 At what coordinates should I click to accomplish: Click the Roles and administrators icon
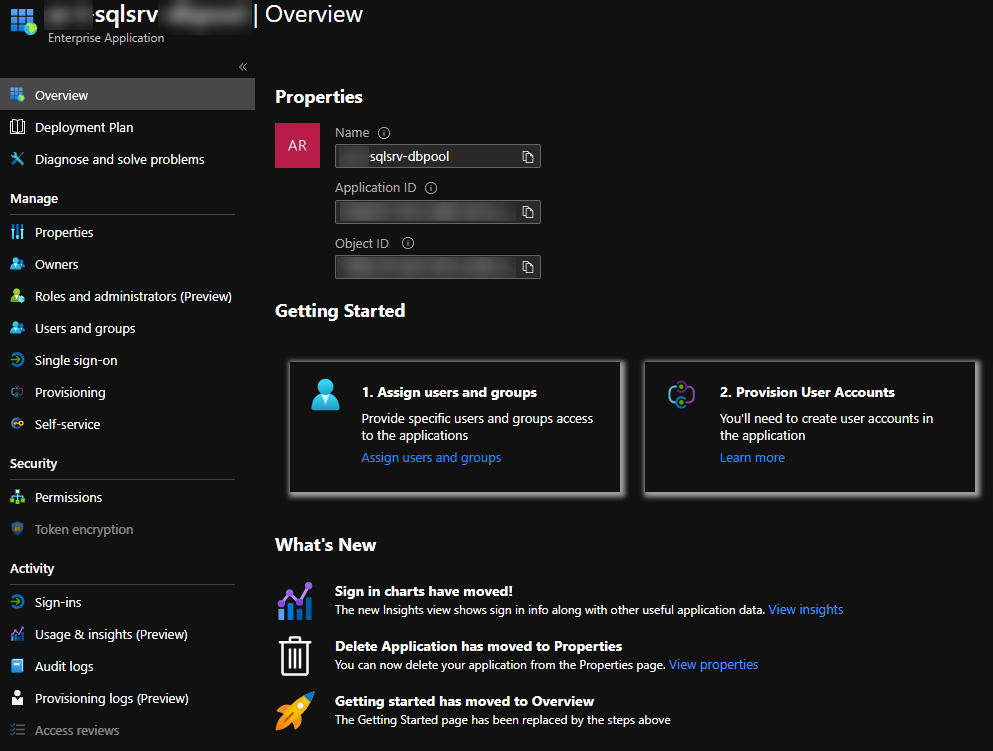point(18,296)
